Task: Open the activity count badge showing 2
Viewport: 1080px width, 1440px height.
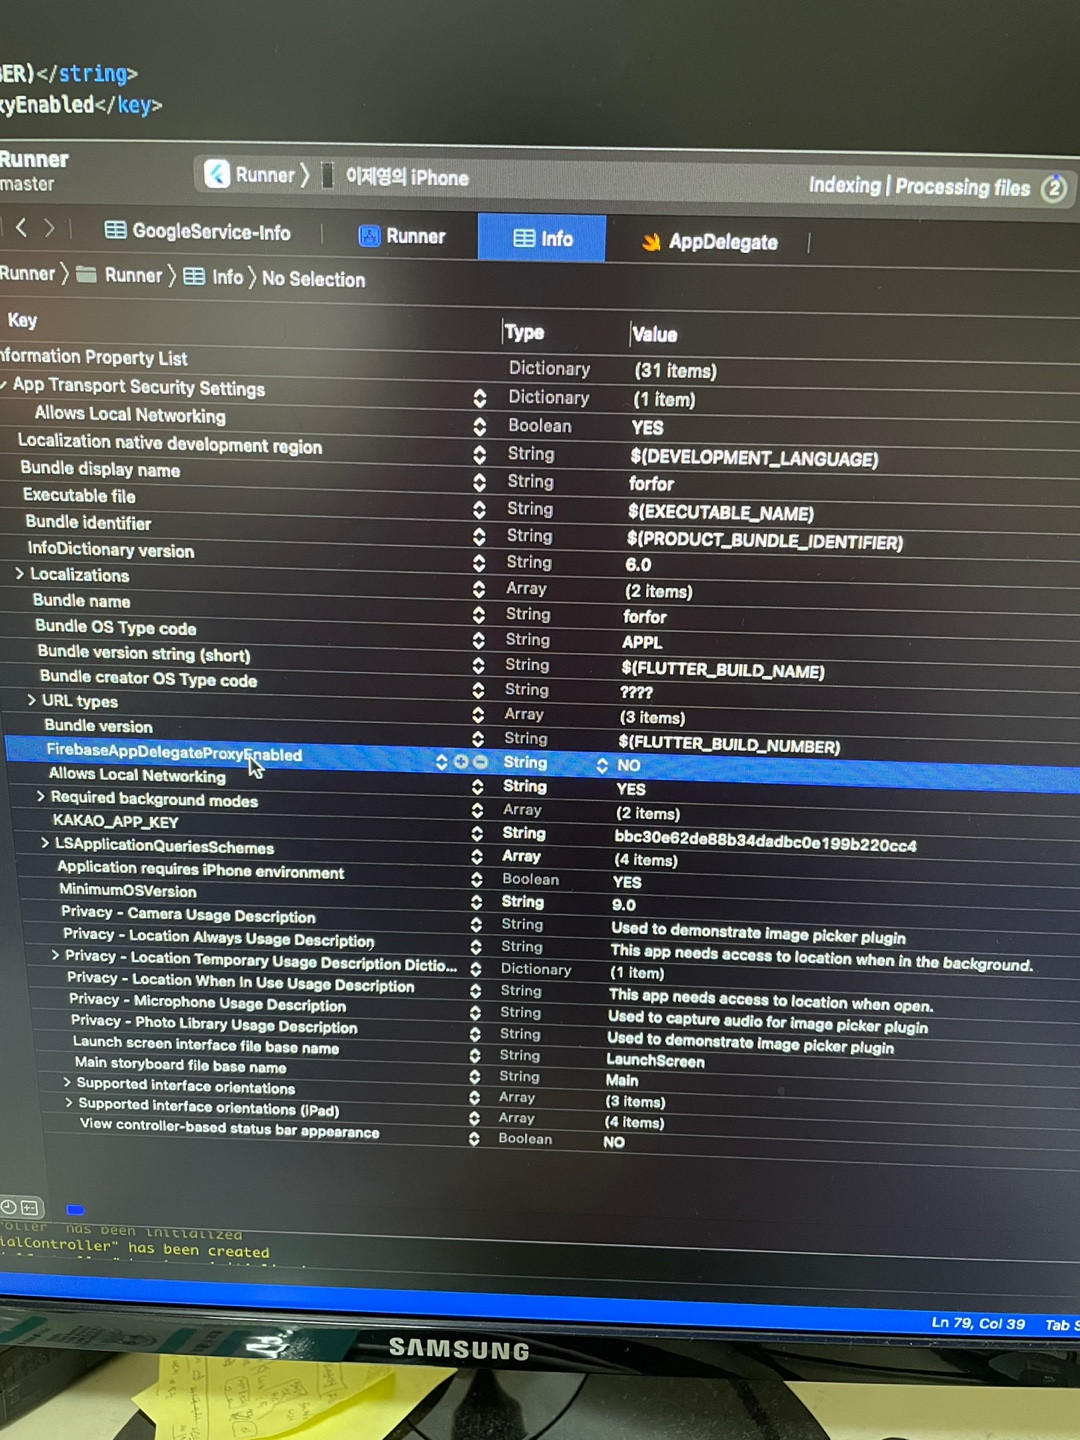Action: coord(1053,188)
